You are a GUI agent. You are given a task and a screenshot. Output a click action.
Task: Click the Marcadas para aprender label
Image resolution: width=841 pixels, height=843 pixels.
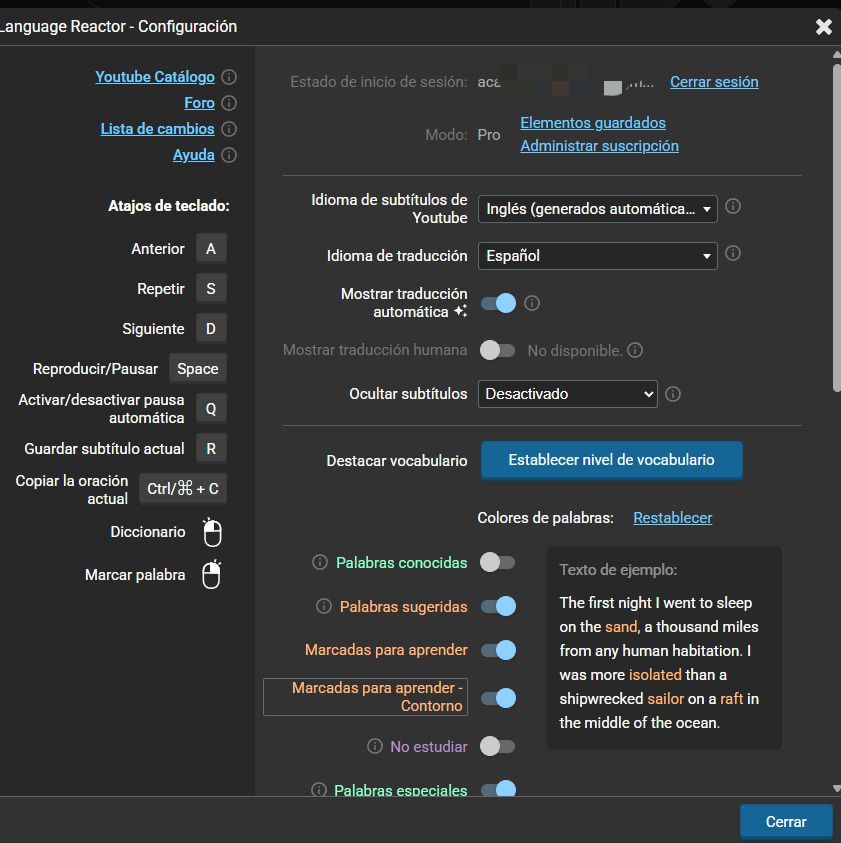click(386, 650)
